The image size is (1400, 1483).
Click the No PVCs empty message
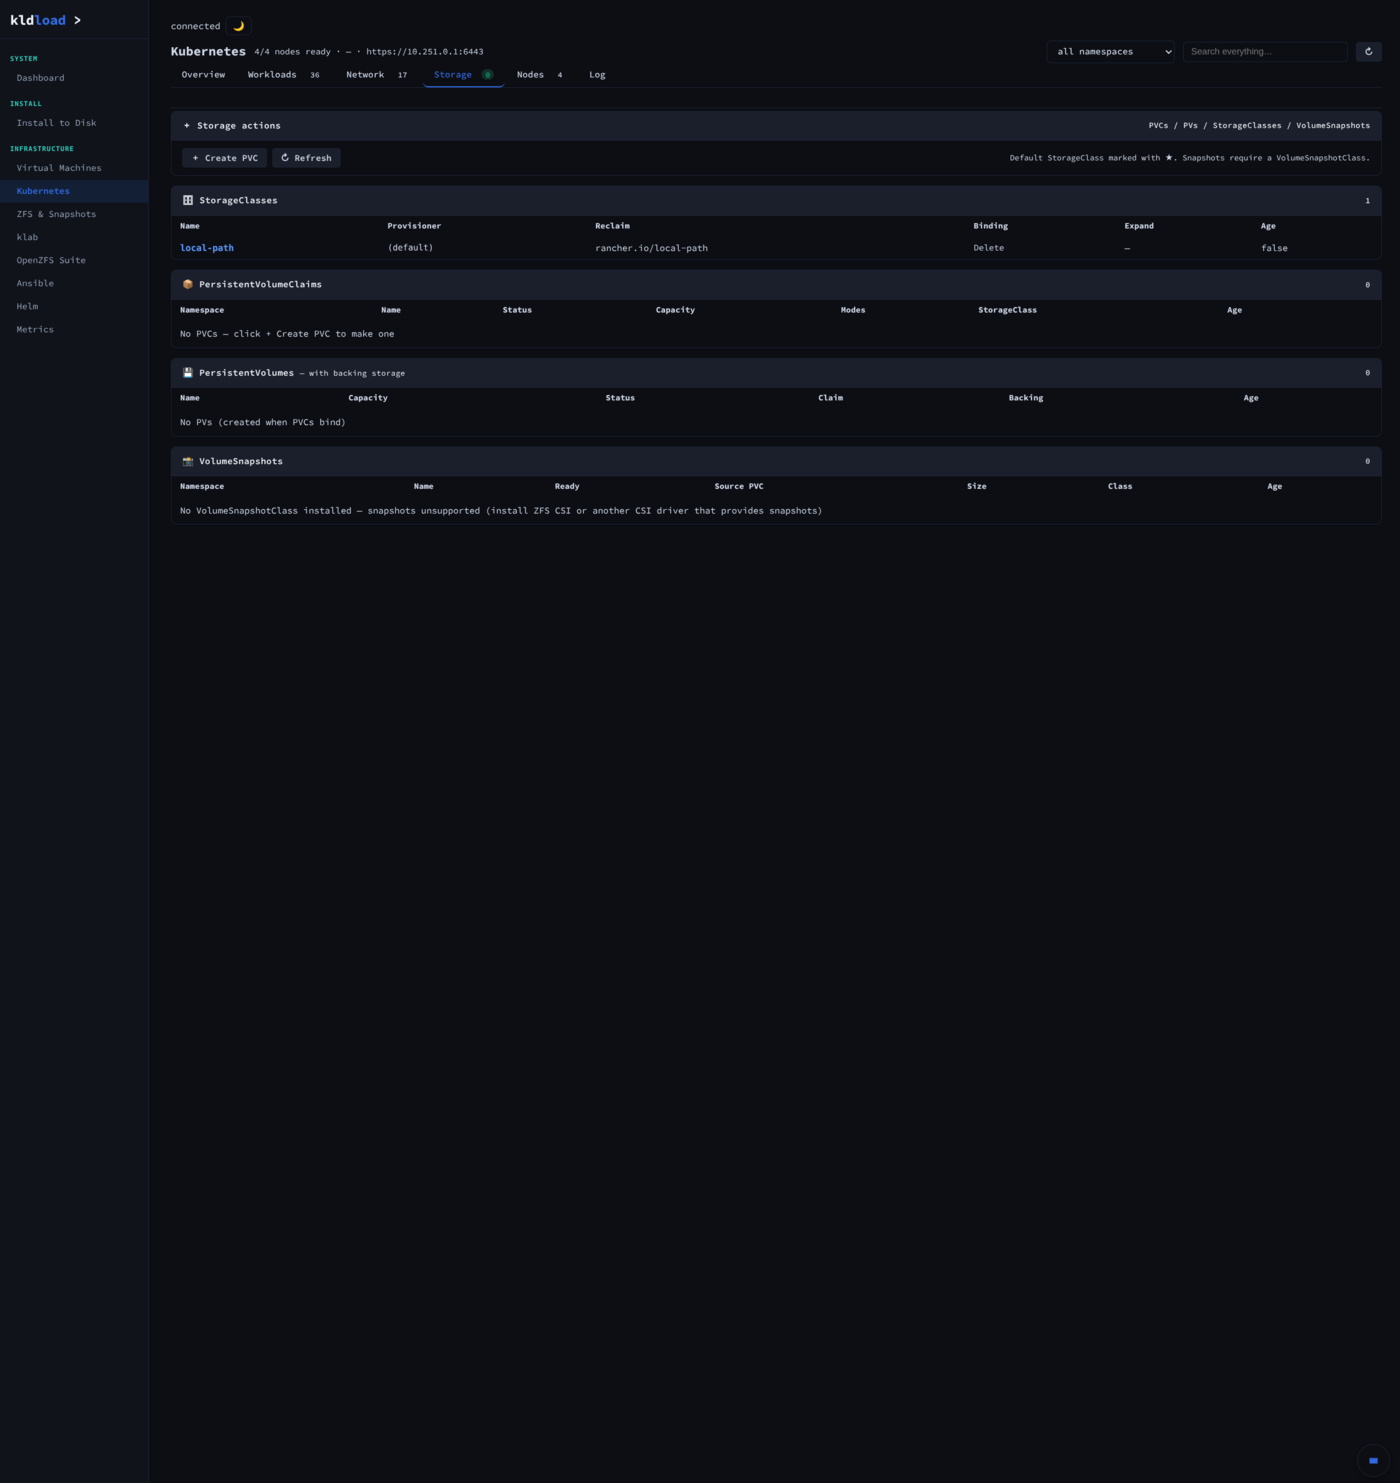click(287, 334)
